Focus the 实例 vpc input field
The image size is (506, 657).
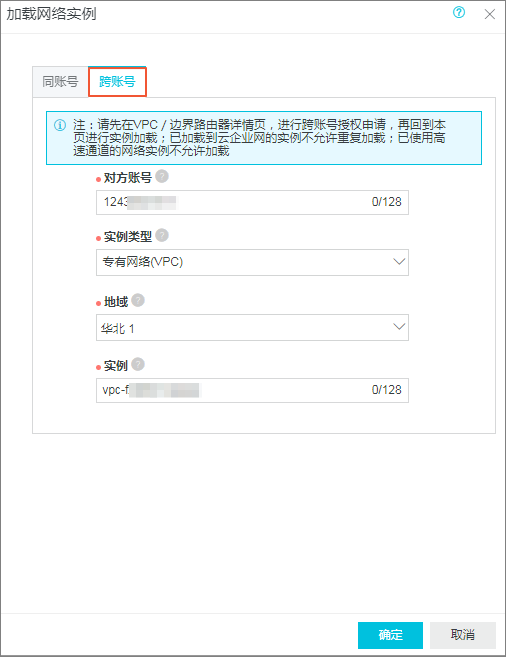(x=252, y=391)
